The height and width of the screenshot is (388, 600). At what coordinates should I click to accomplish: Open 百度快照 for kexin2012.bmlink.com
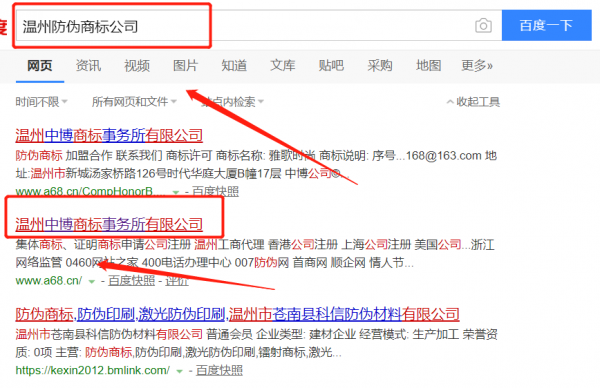pos(219,370)
